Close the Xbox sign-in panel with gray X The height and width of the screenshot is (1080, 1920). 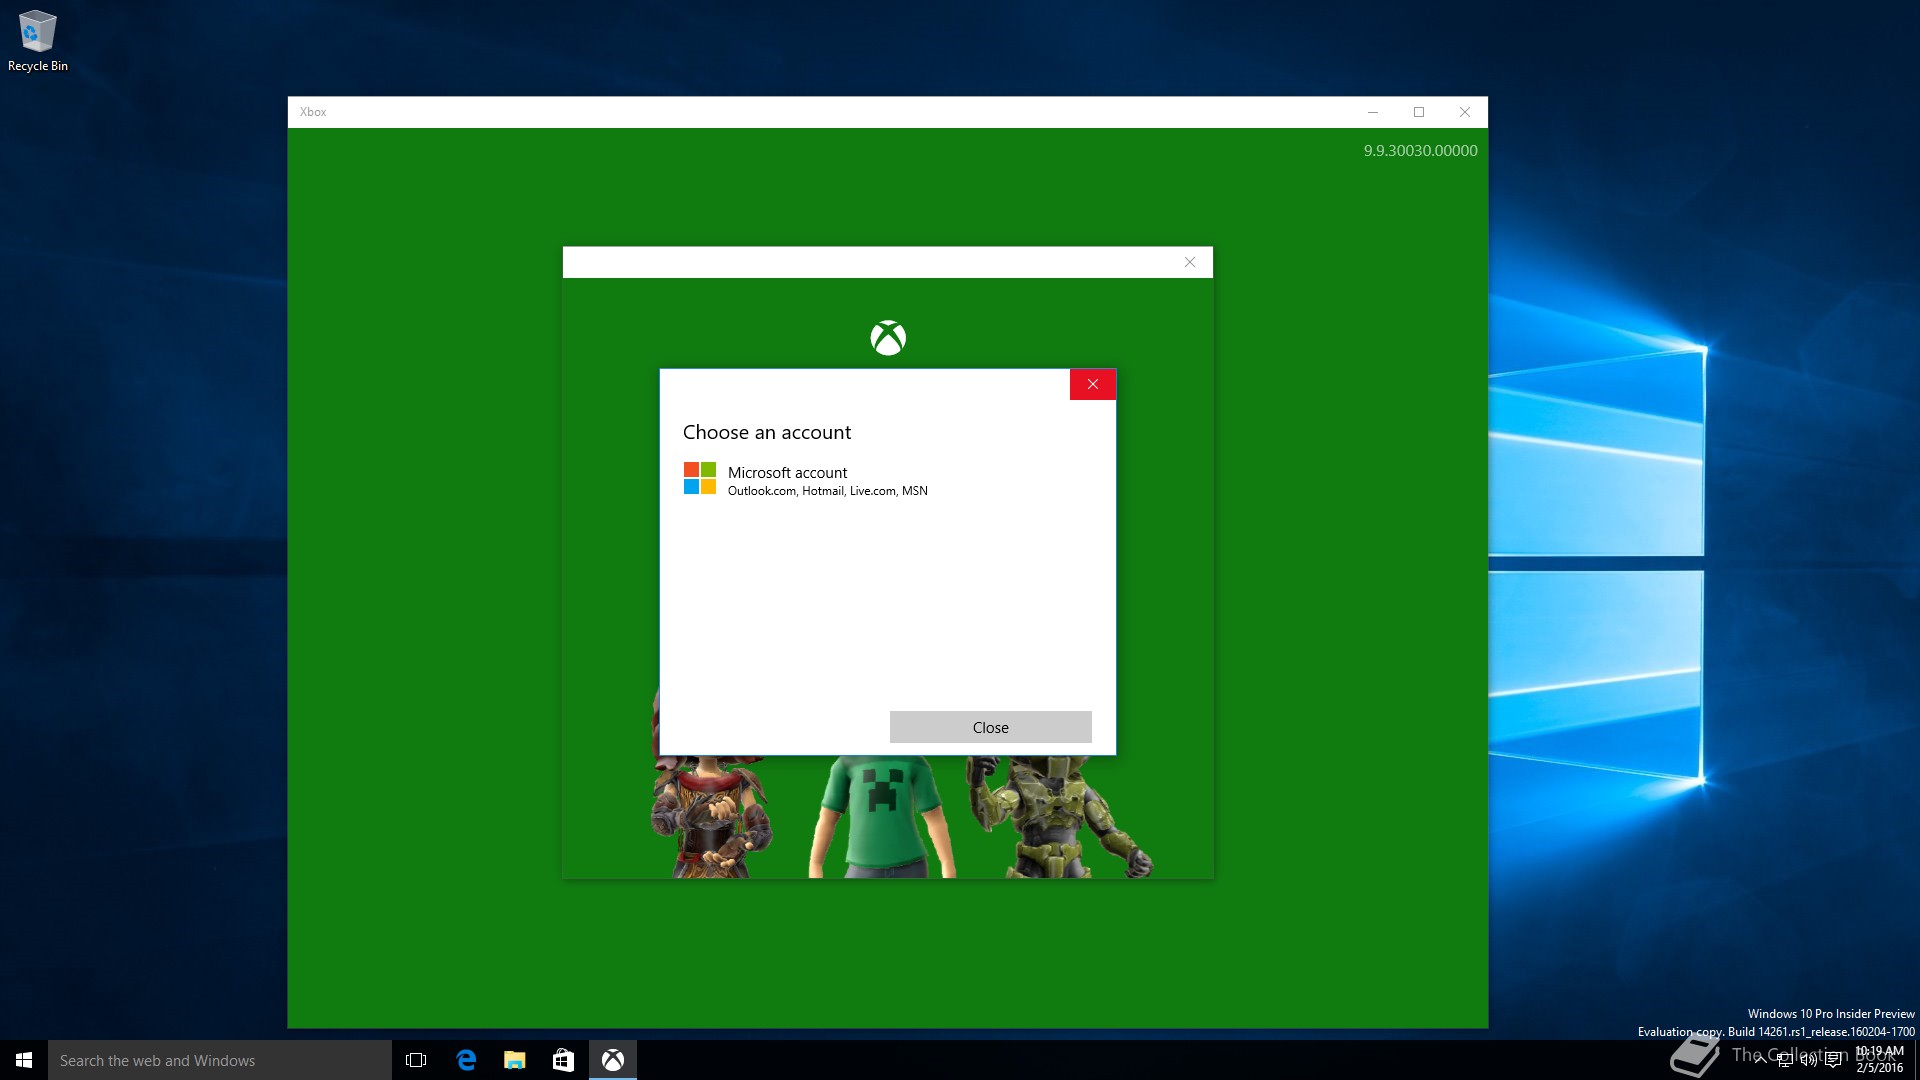(x=1190, y=262)
